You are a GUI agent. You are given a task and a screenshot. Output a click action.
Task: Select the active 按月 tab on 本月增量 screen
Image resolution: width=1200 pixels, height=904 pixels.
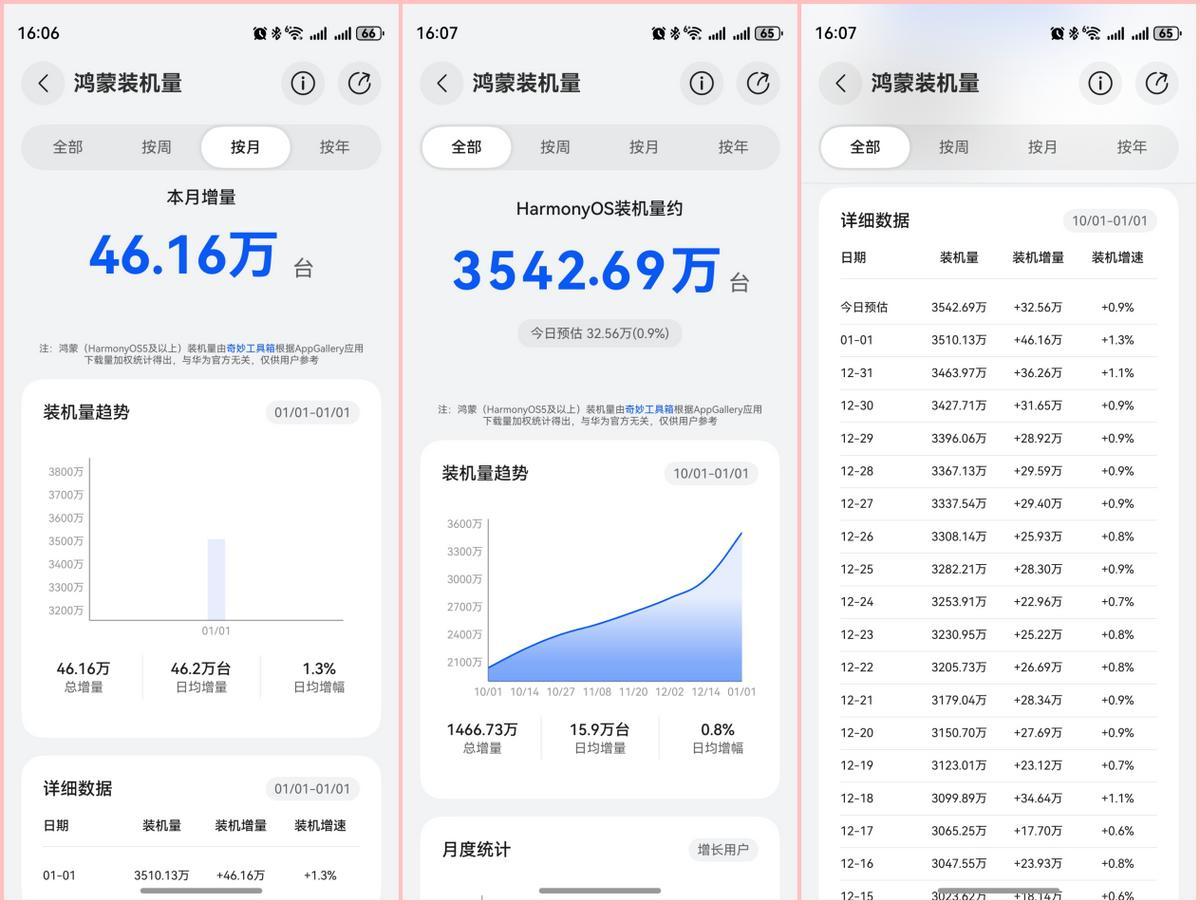pyautogui.click(x=245, y=147)
